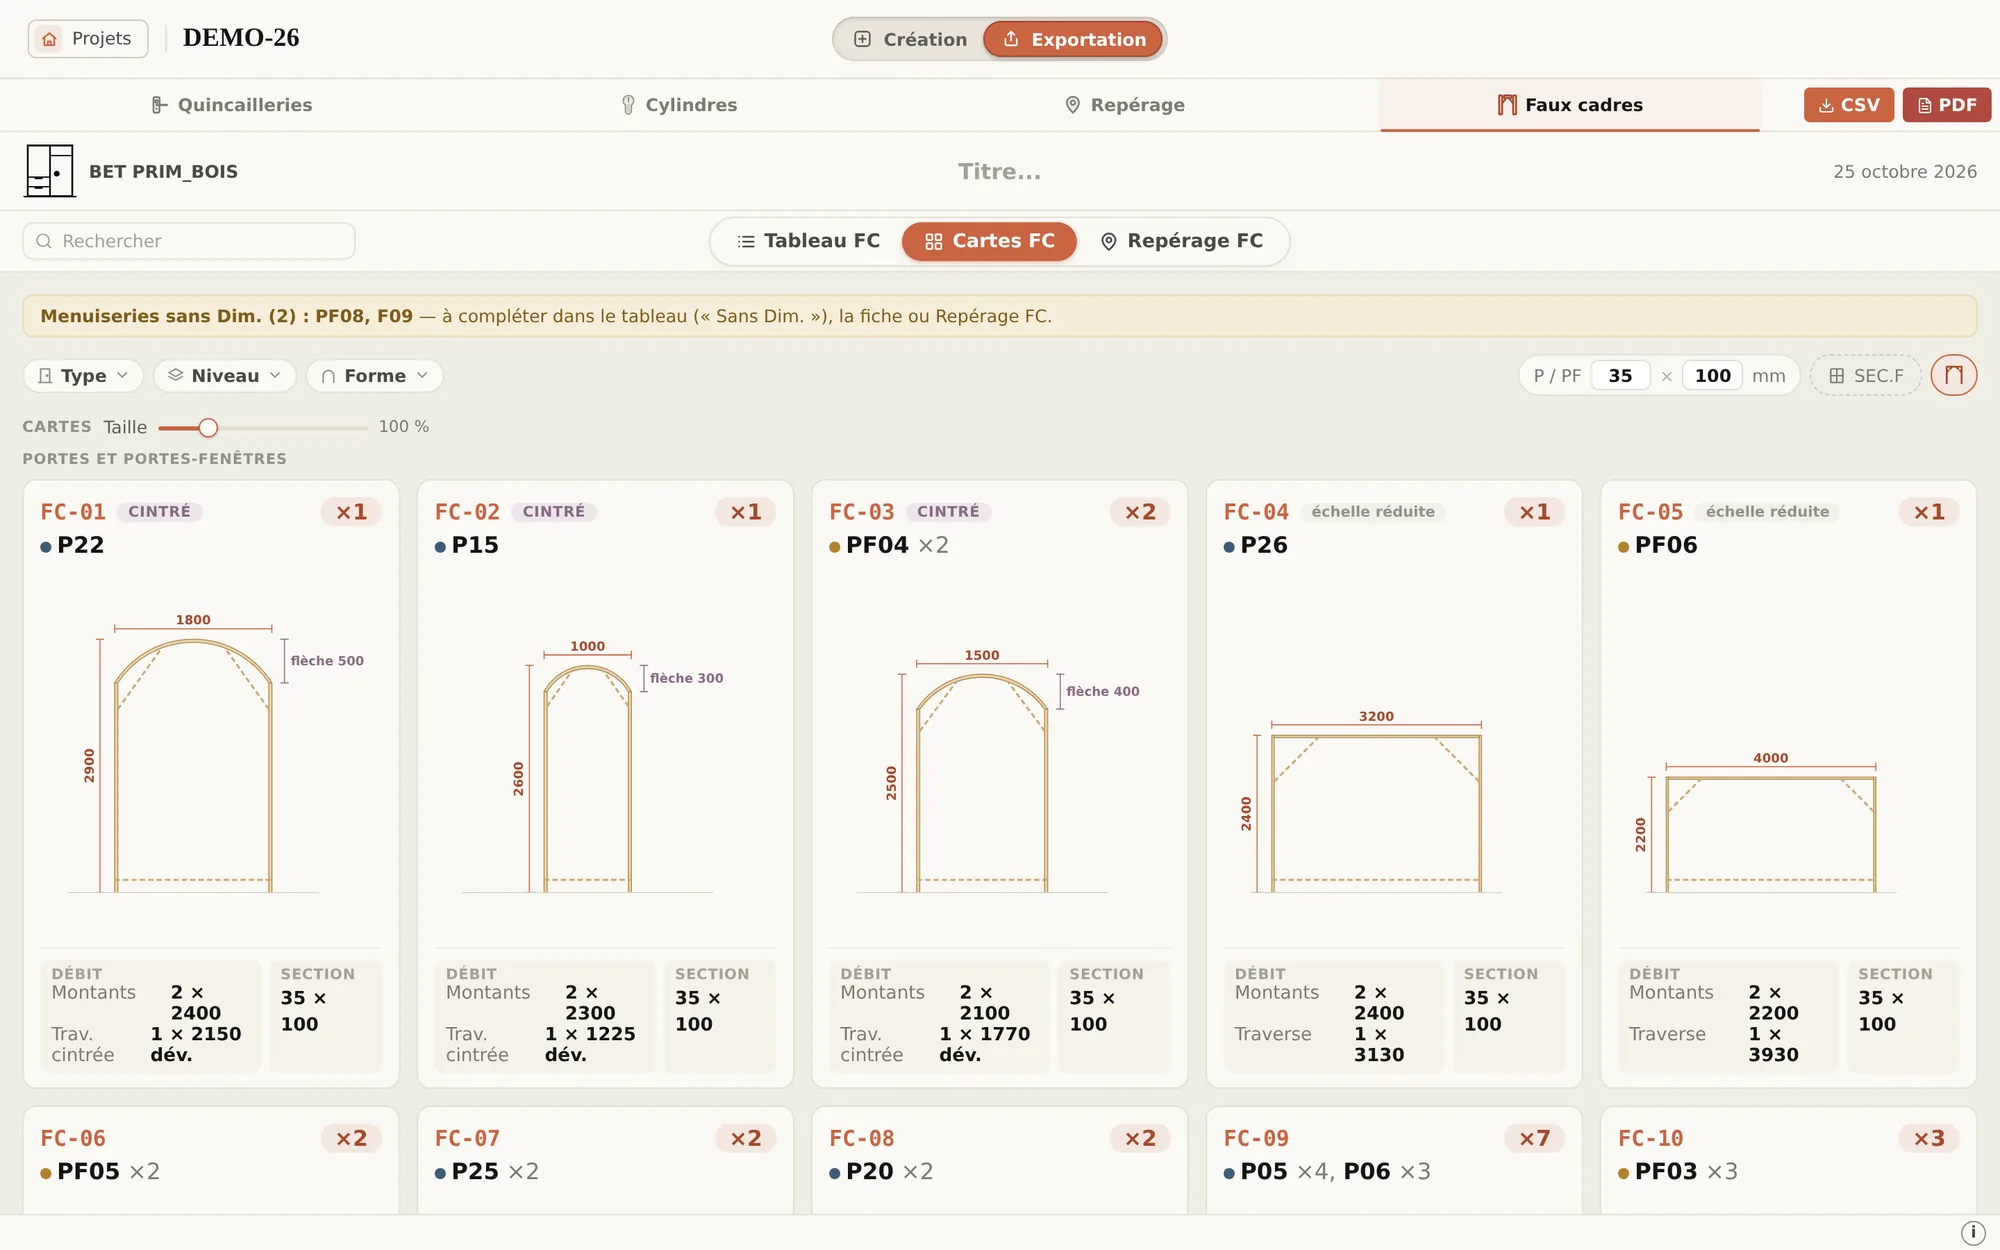Screen dimensions: 2000x1250
Task: Open Repérage FC pin view
Action: coord(1182,241)
